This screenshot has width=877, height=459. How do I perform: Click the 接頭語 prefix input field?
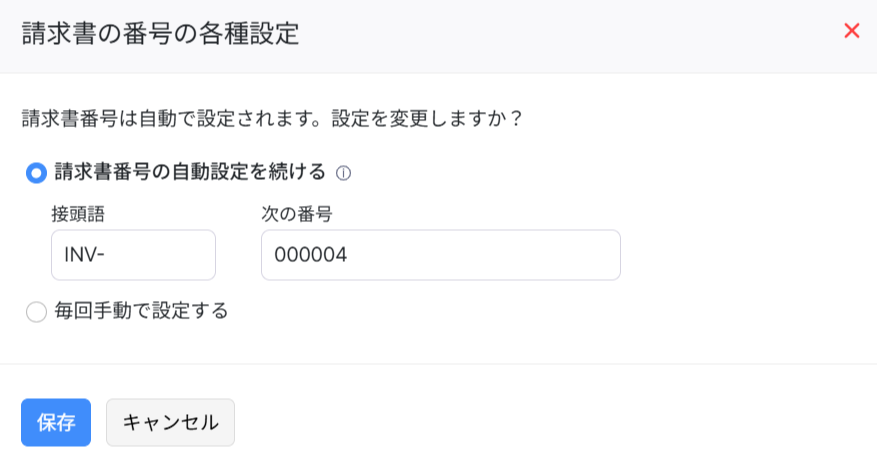(133, 255)
